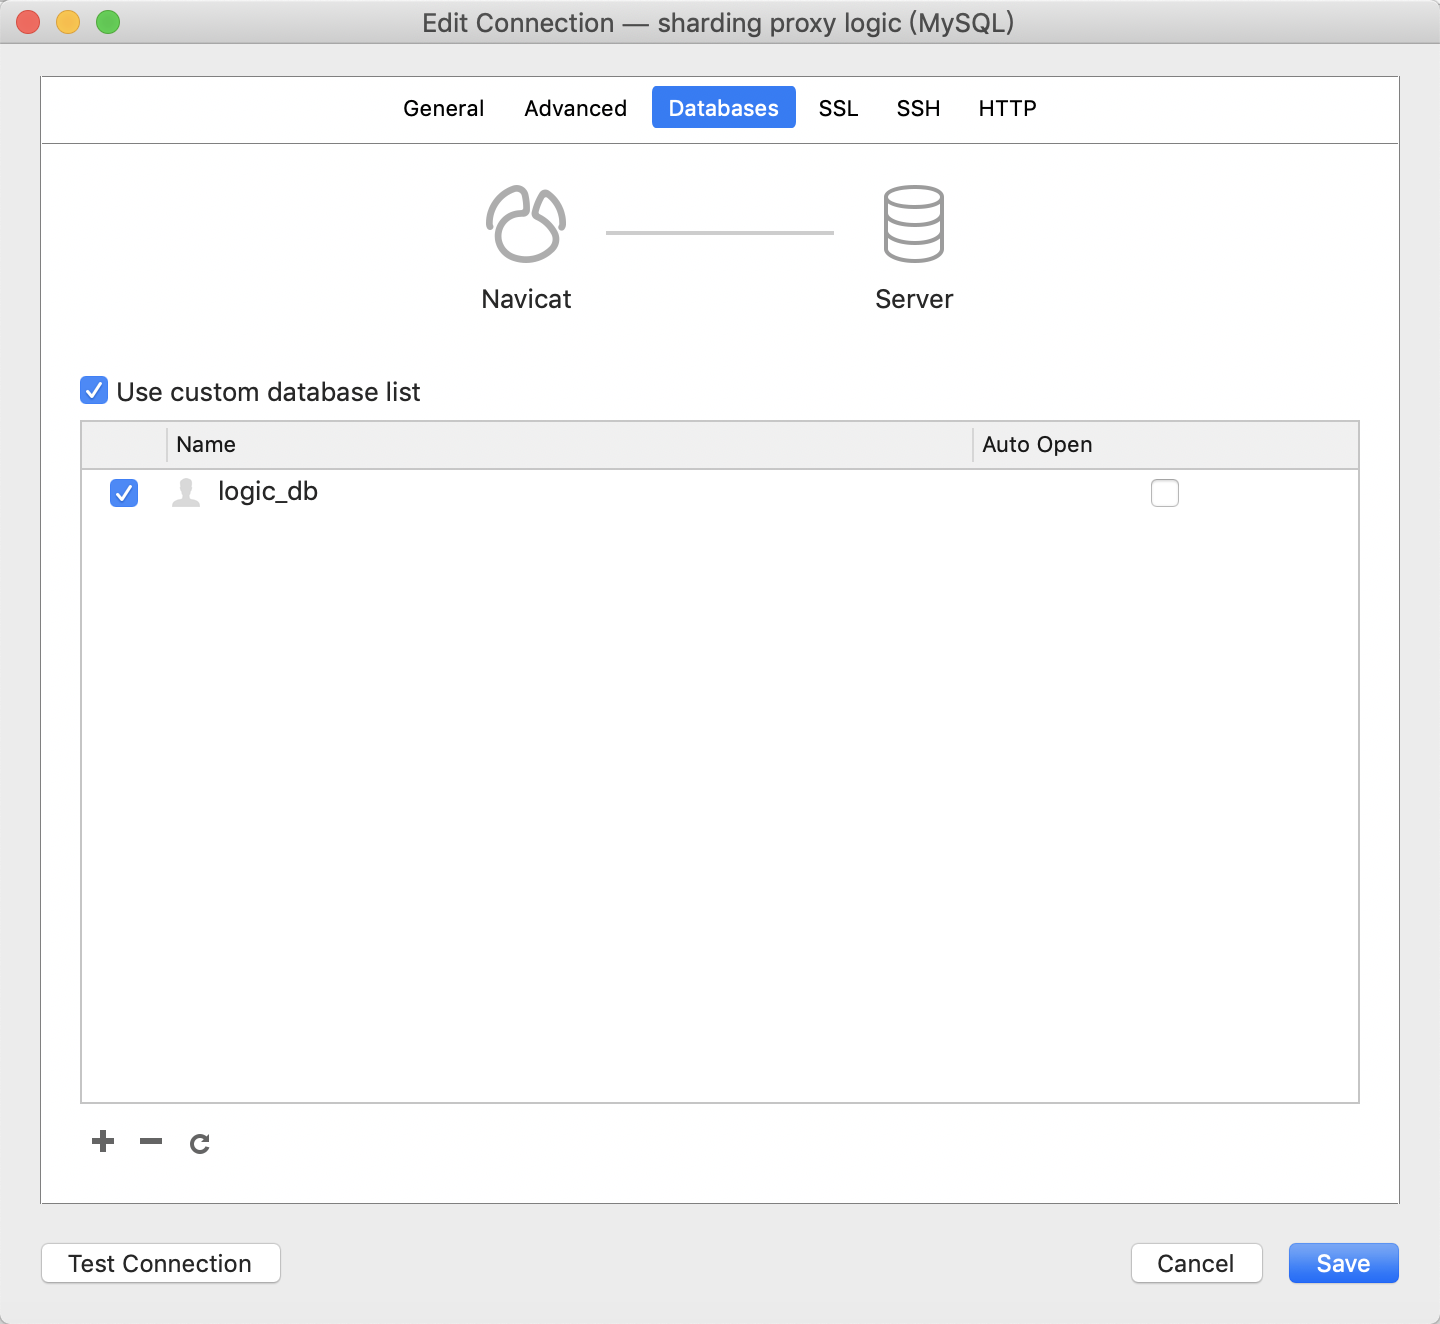Enable Auto Open for logic_db
The image size is (1440, 1324).
pos(1164,493)
